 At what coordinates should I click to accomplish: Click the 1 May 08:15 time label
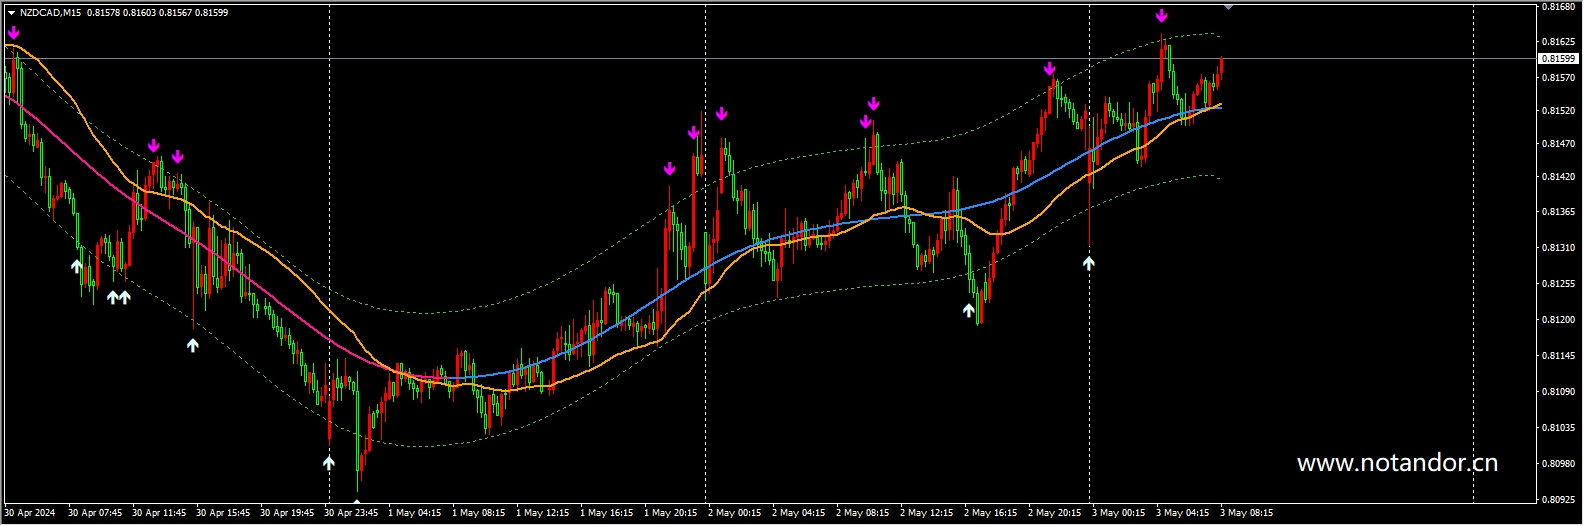tap(478, 513)
